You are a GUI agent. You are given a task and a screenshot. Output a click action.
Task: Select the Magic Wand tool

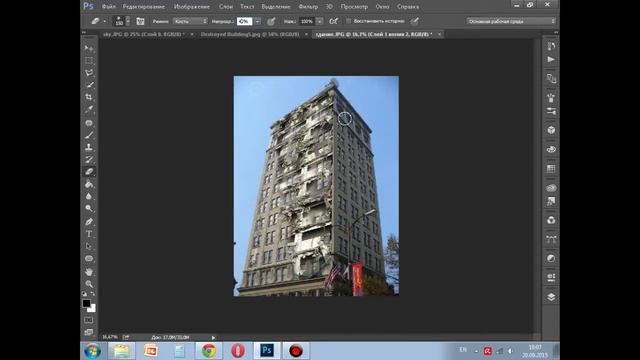pyautogui.click(x=89, y=85)
